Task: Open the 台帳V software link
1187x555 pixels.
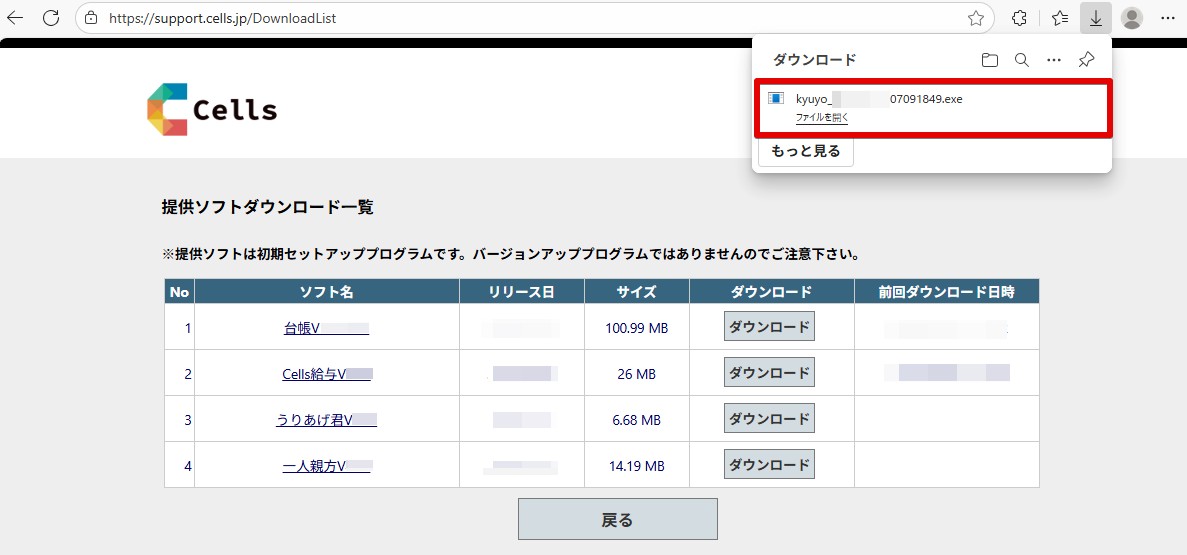Action: click(x=326, y=328)
